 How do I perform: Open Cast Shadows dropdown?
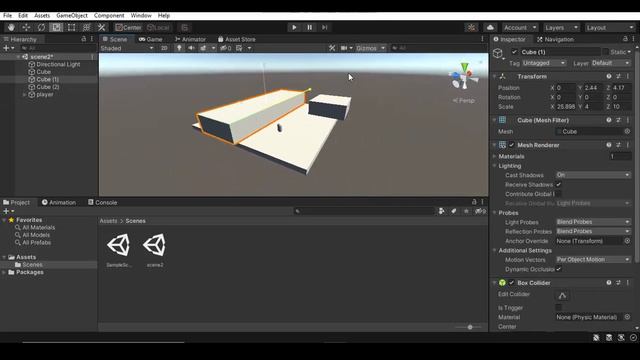593,175
